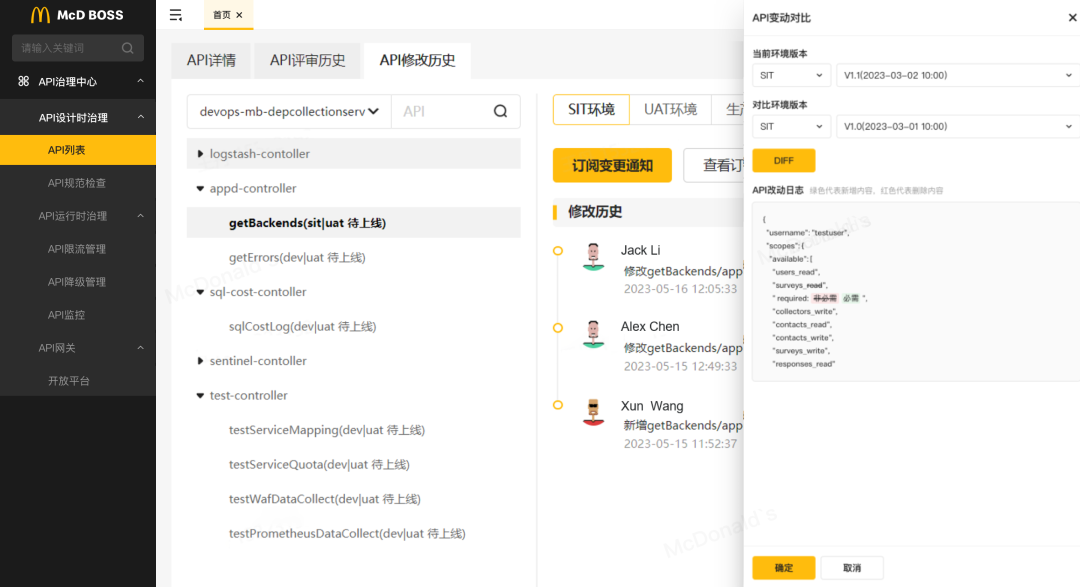This screenshot has height=587, width=1080.
Task: Switch to the API评审历史 tab
Action: [307, 60]
